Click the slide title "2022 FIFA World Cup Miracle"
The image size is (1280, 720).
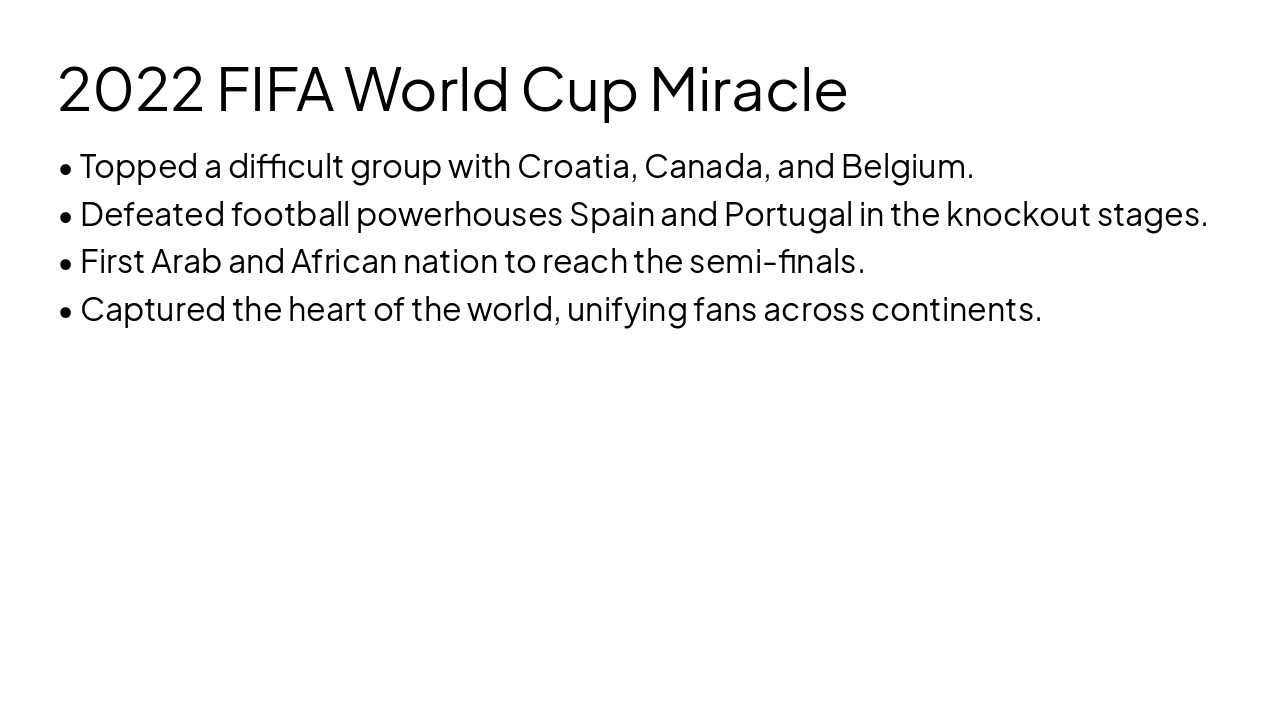tap(452, 89)
